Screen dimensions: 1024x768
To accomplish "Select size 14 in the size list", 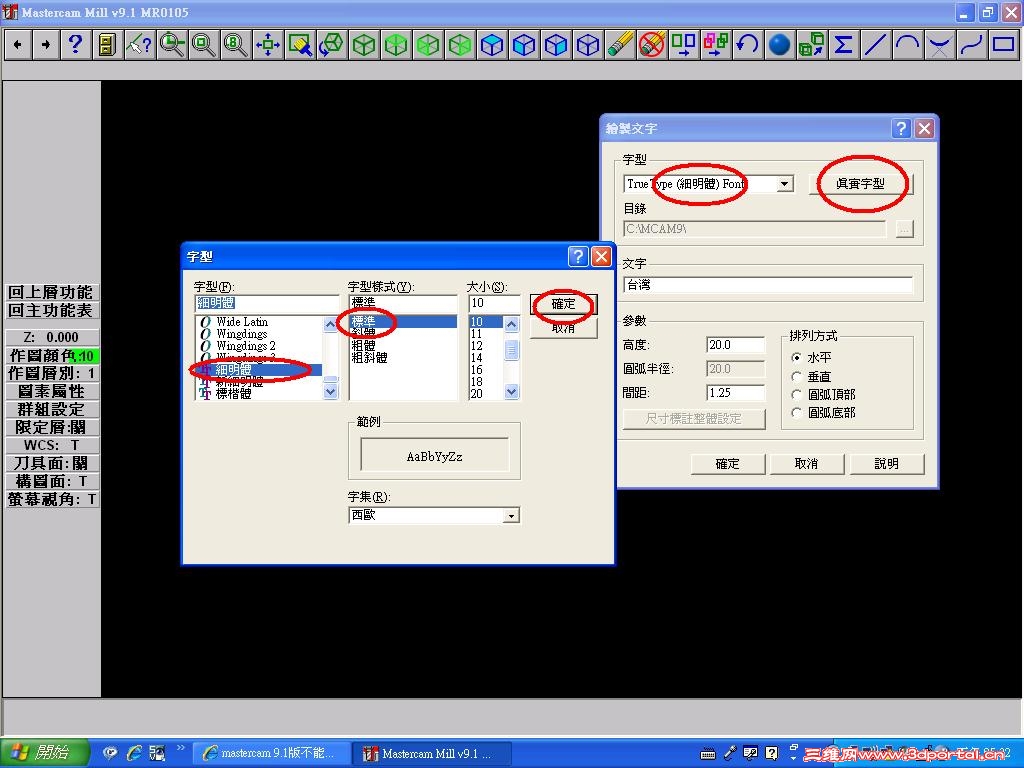I will pos(477,358).
